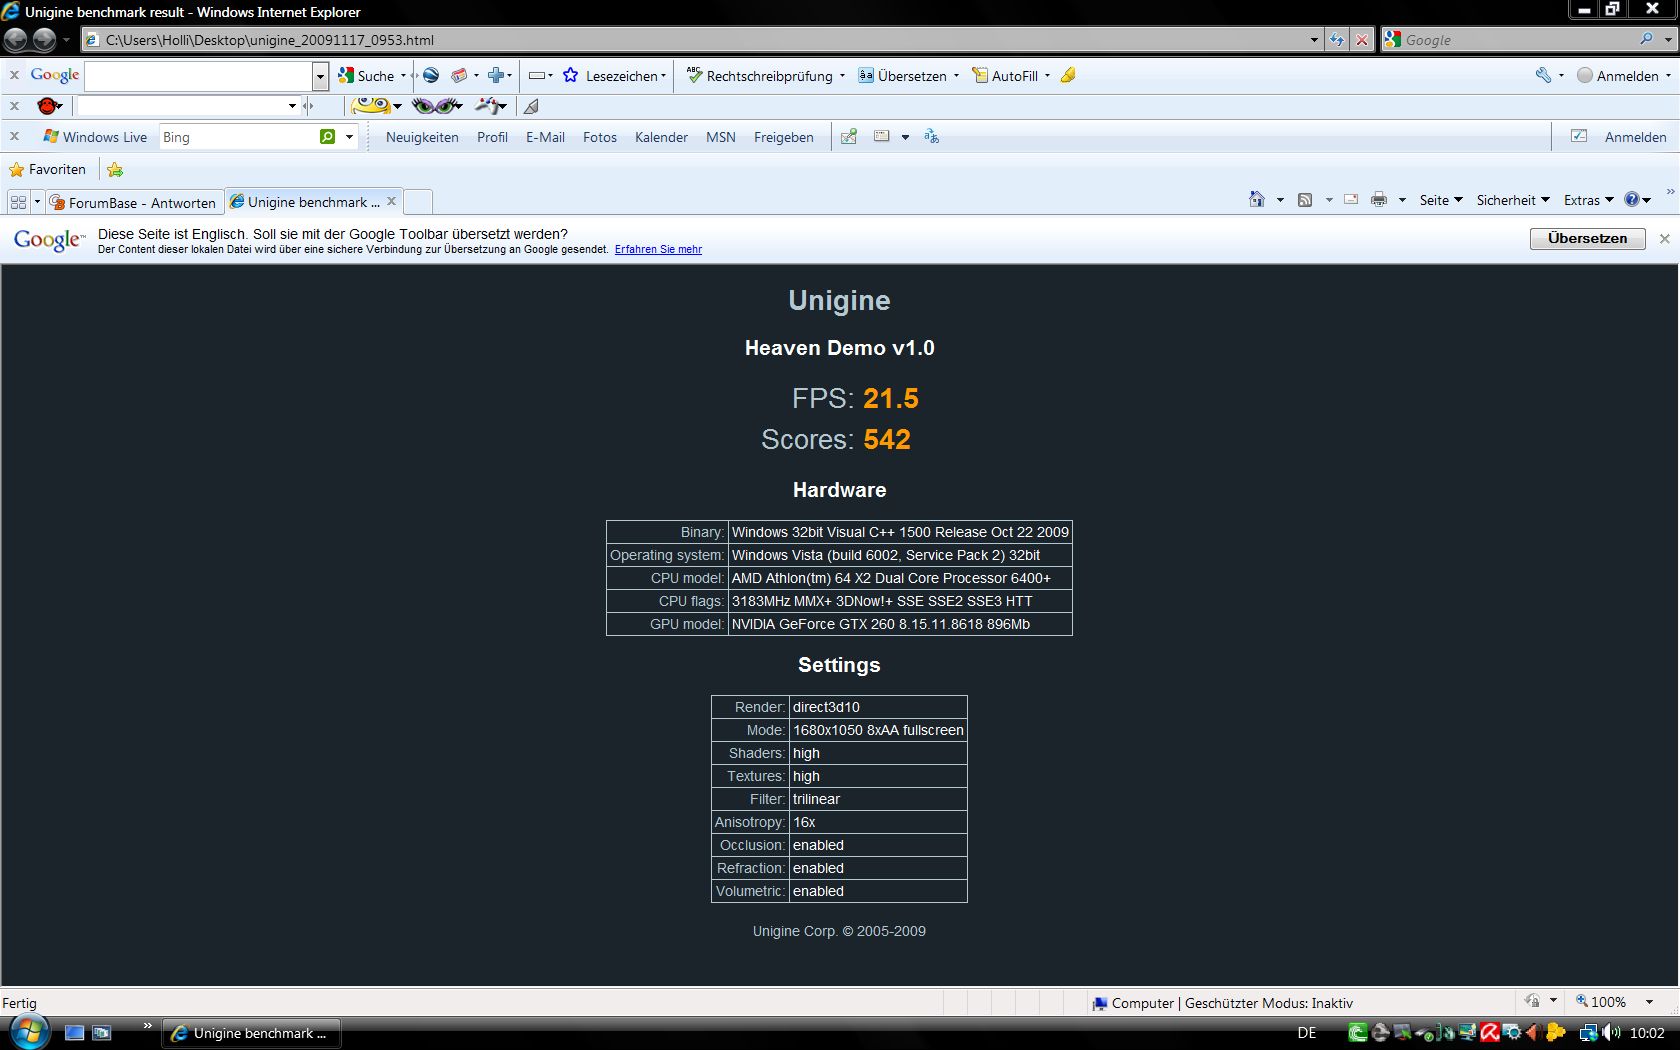Click the search magnifier in Google search box
This screenshot has height=1050, width=1680.
click(x=1646, y=39)
